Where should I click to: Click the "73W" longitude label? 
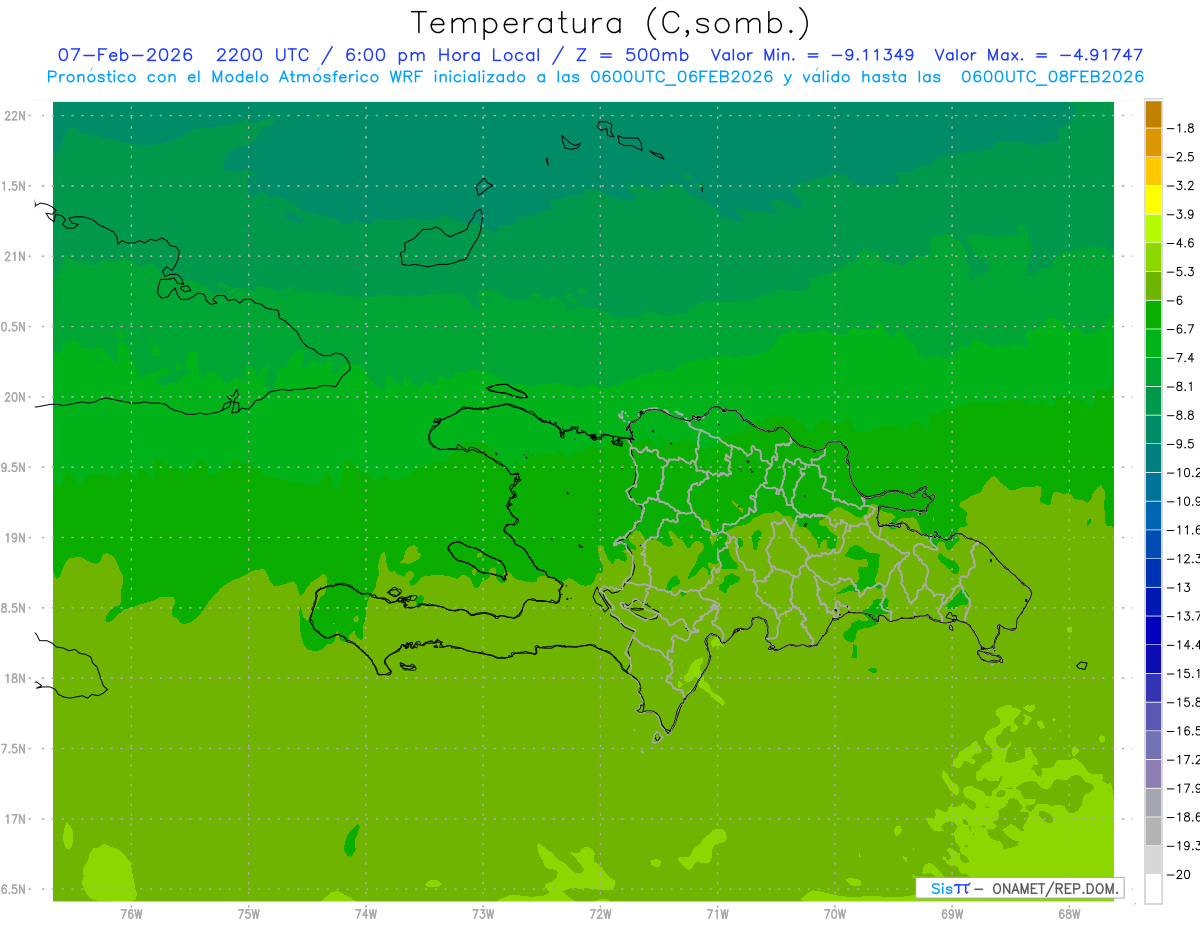coord(483,914)
